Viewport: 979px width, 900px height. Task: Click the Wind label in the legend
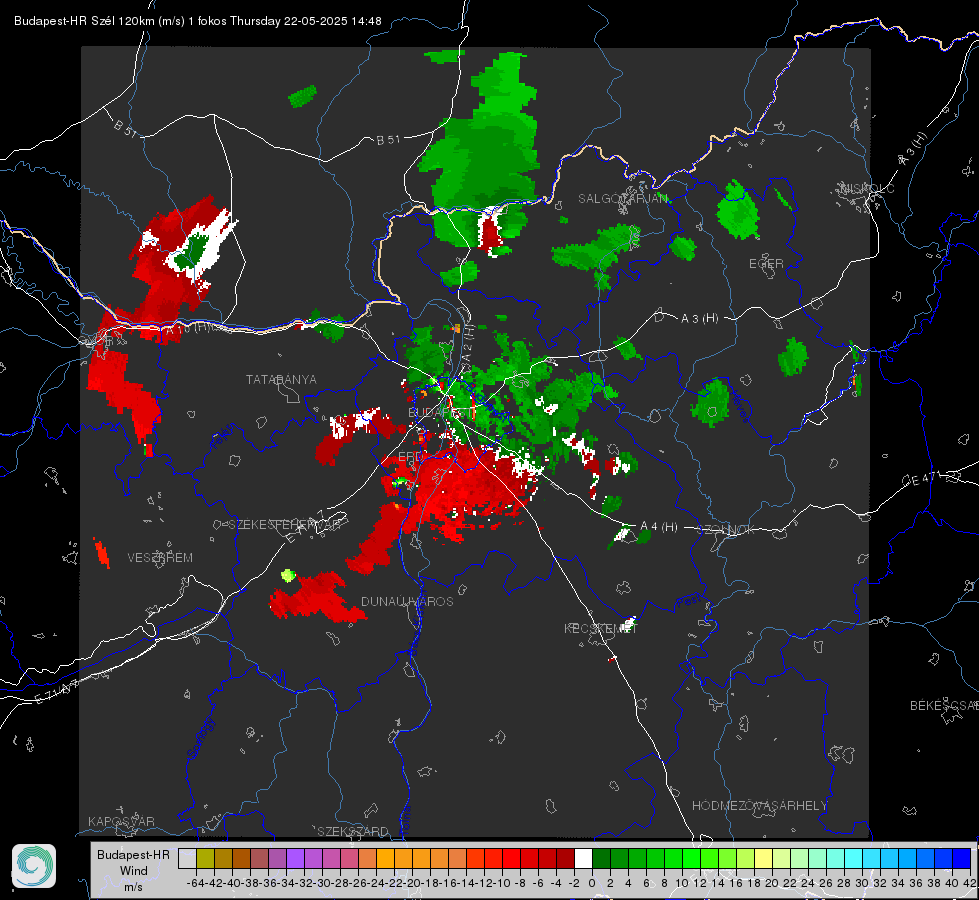[134, 871]
